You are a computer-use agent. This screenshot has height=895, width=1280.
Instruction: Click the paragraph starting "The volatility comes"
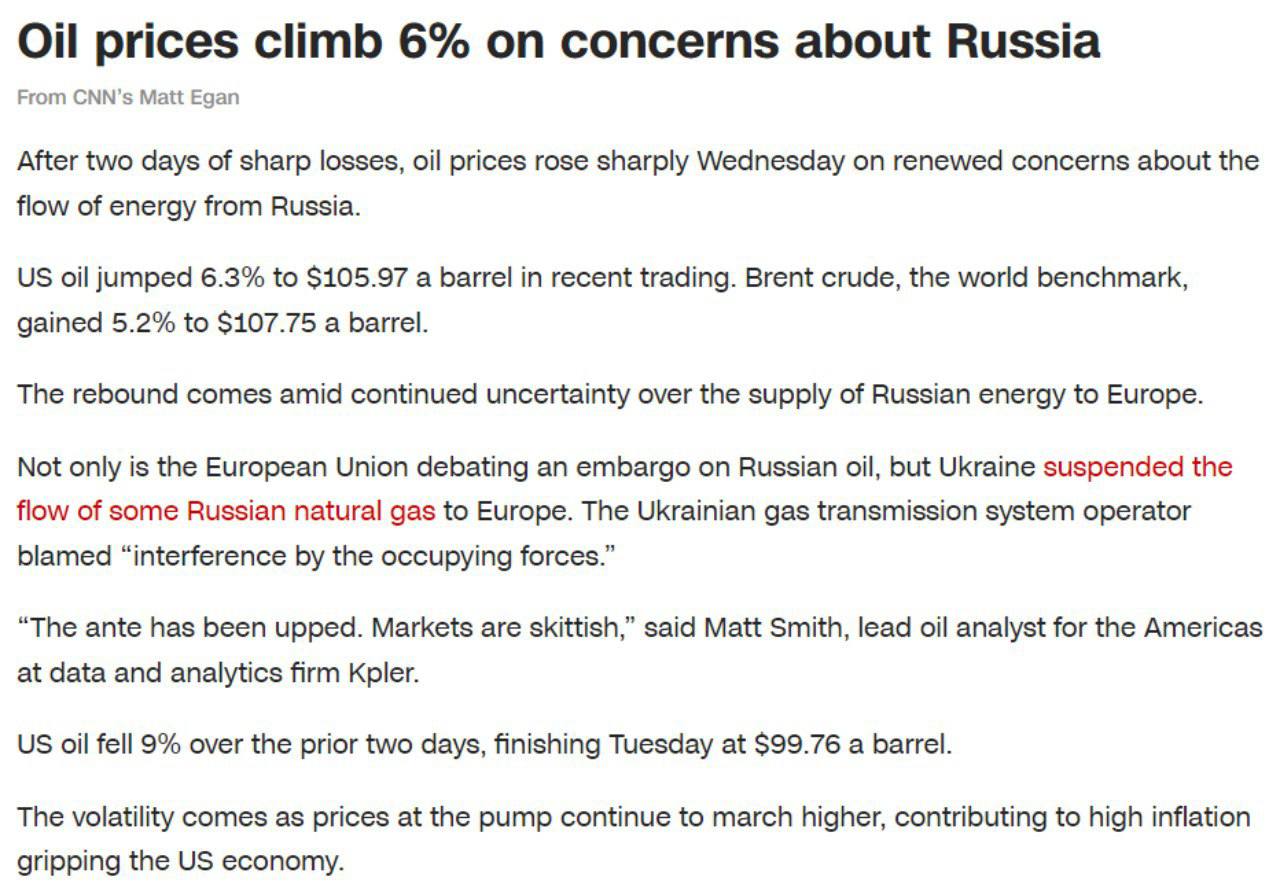click(x=633, y=817)
